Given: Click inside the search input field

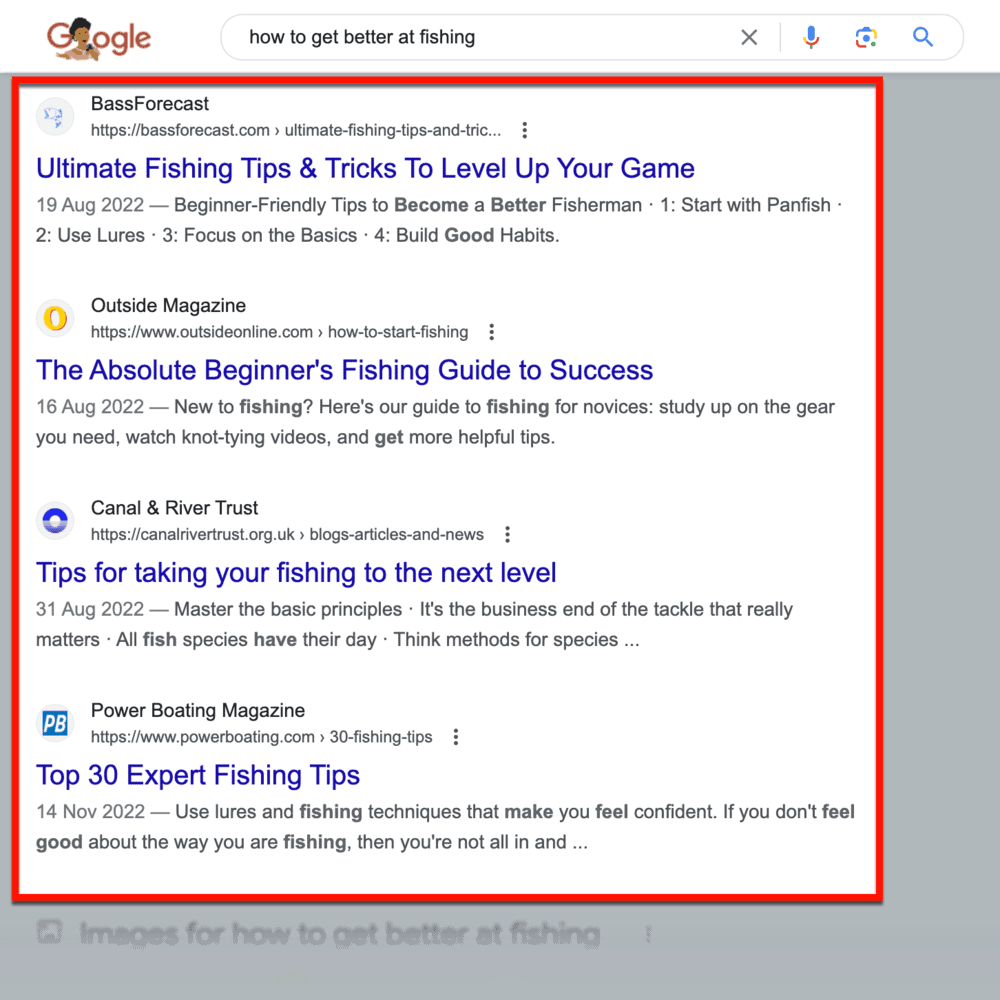Looking at the screenshot, I should [x=480, y=36].
